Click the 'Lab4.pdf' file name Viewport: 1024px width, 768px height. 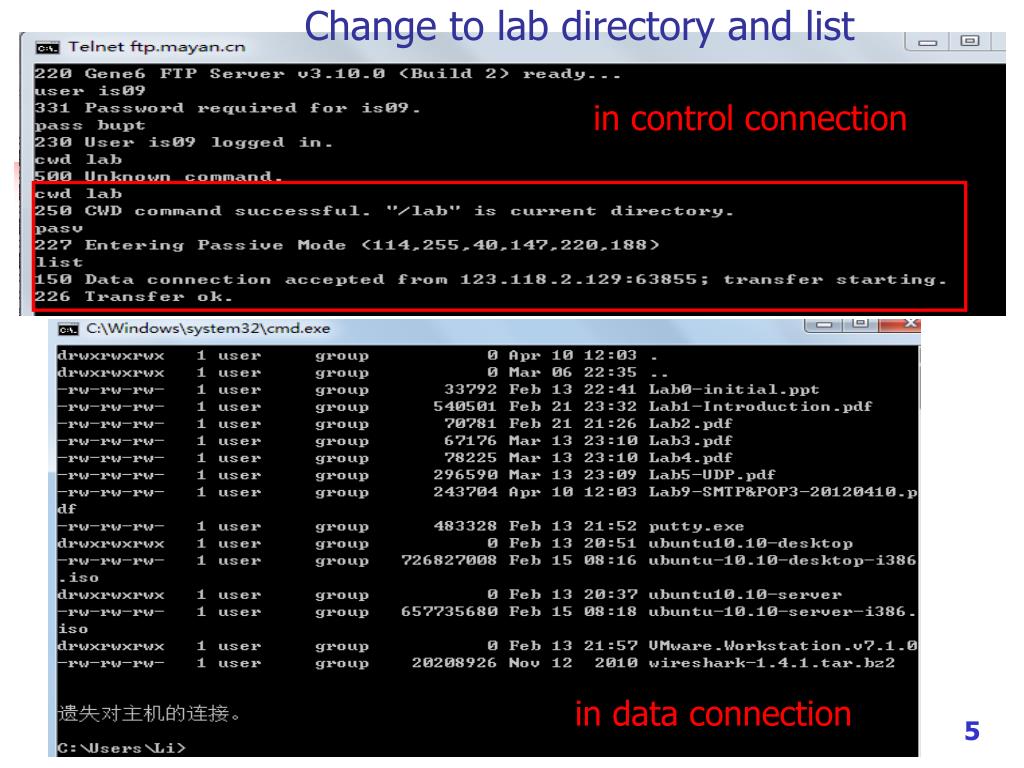[x=690, y=458]
